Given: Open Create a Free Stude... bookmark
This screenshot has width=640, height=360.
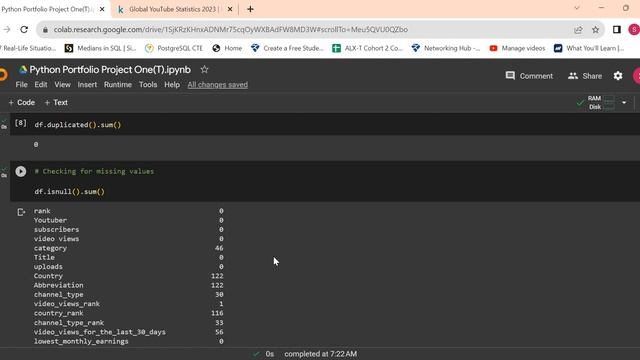Looking at the screenshot, I should (x=287, y=48).
